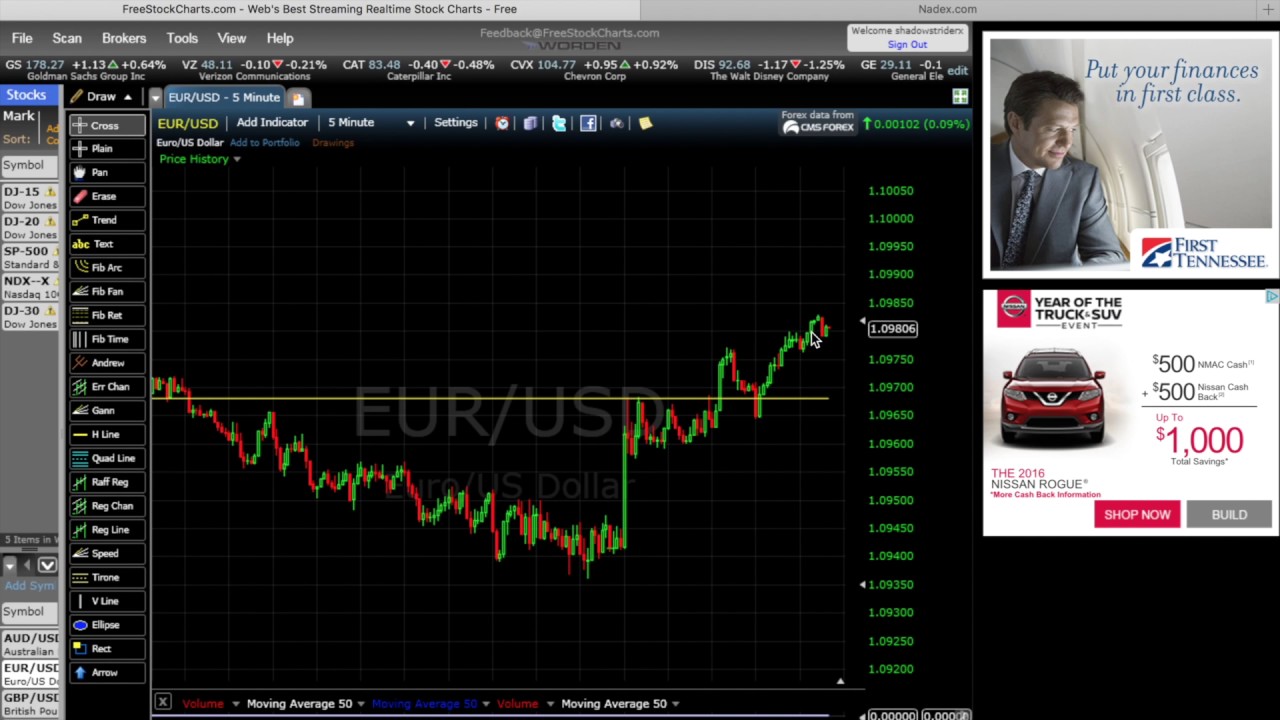Screen dimensions: 1280x720
Task: Open the green layout grid icon
Action: [960, 97]
